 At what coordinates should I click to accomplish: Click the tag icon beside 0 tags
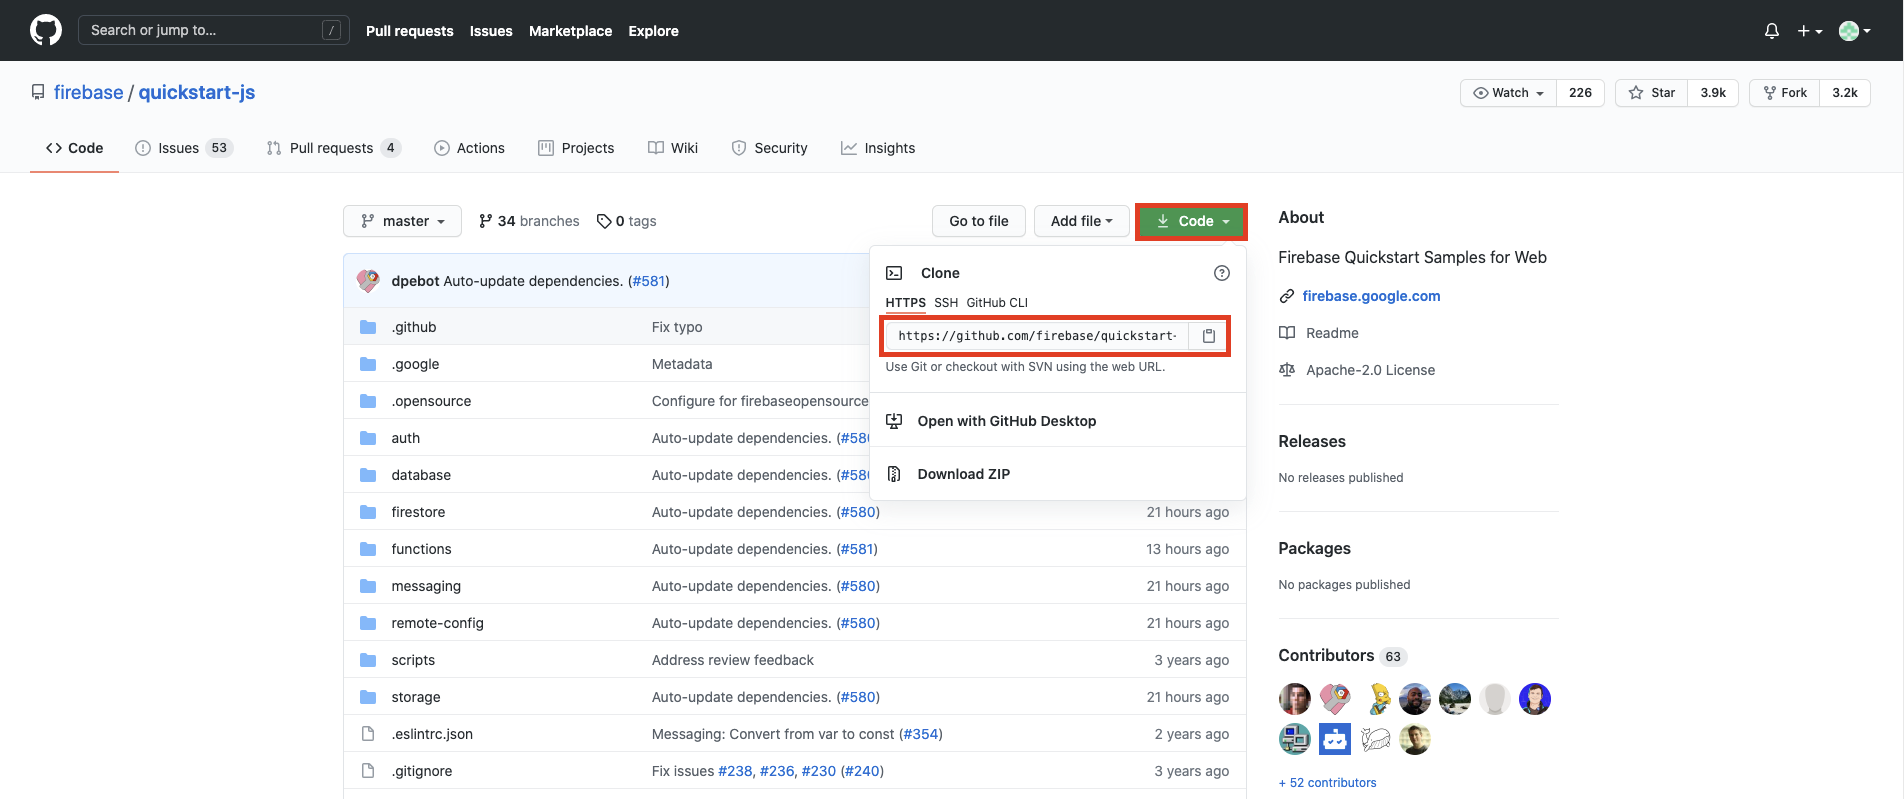point(604,221)
